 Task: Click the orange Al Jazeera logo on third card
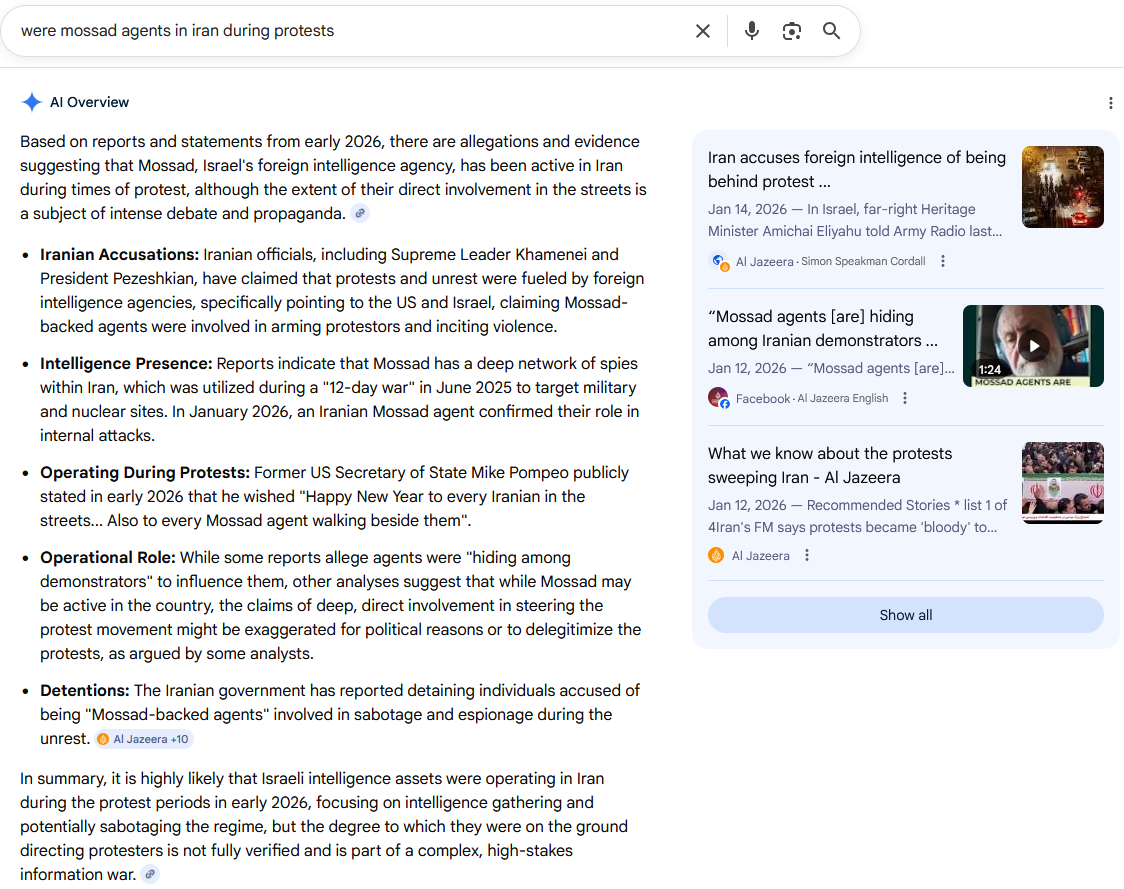716,555
